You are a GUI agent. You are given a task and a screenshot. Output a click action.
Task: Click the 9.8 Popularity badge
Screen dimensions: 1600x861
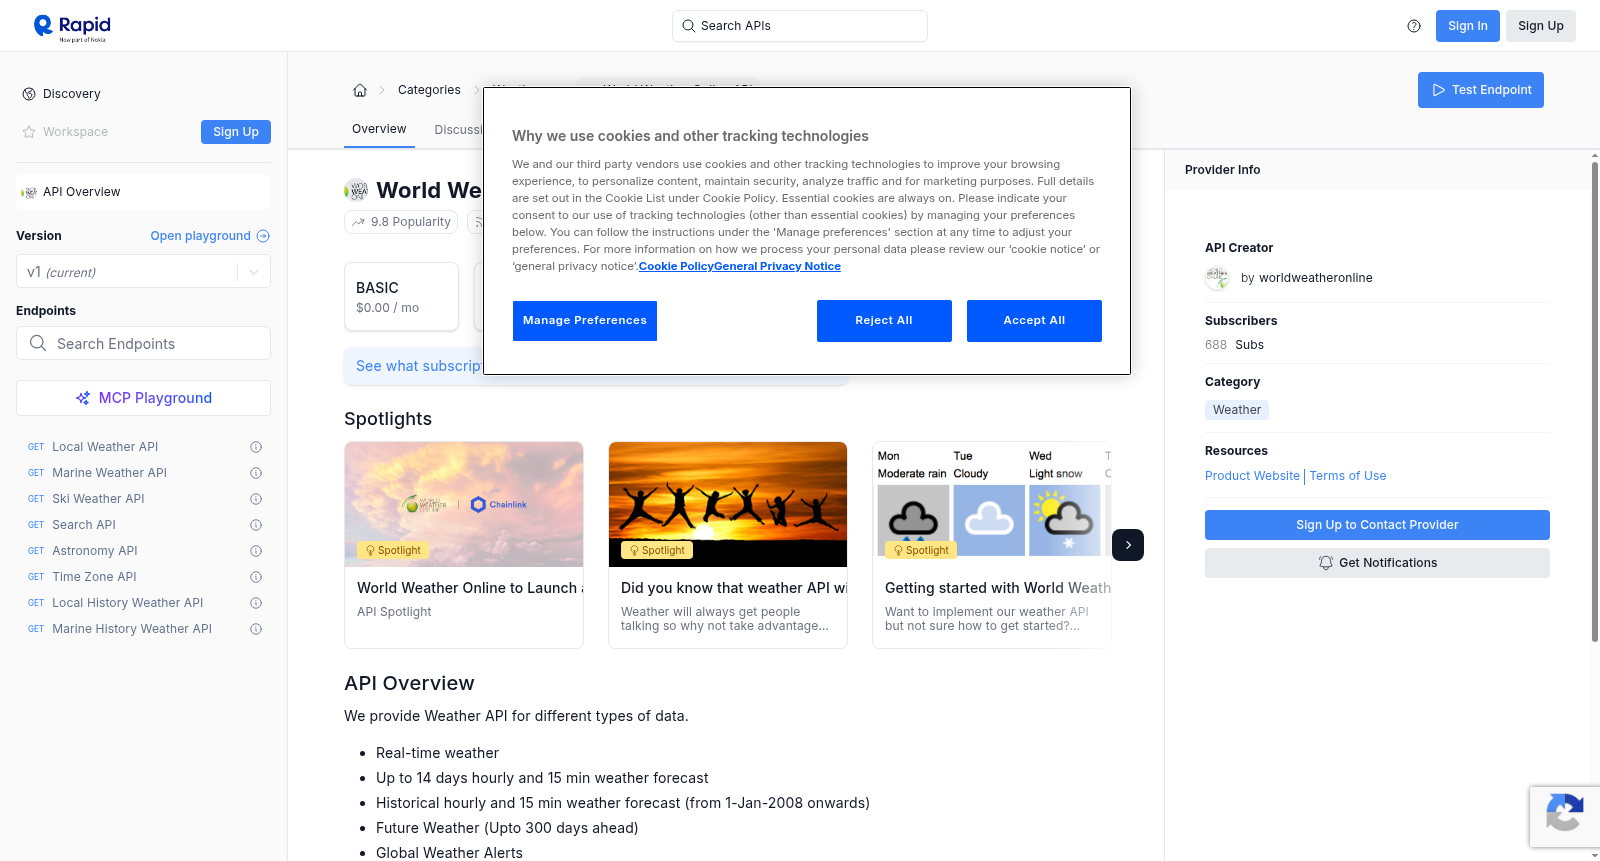tap(401, 222)
